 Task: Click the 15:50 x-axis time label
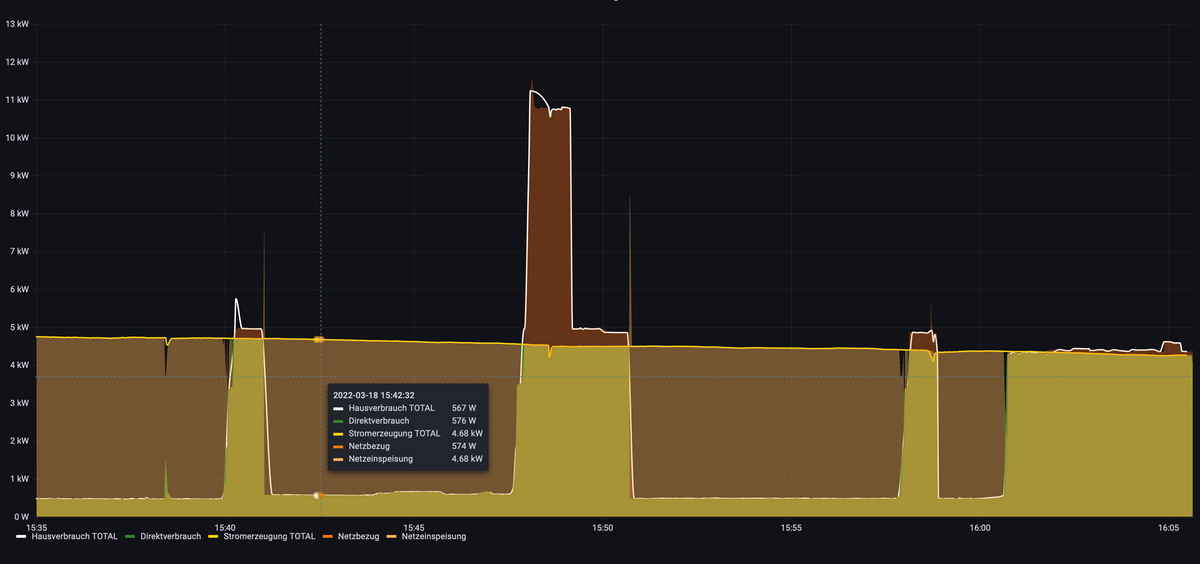(602, 527)
